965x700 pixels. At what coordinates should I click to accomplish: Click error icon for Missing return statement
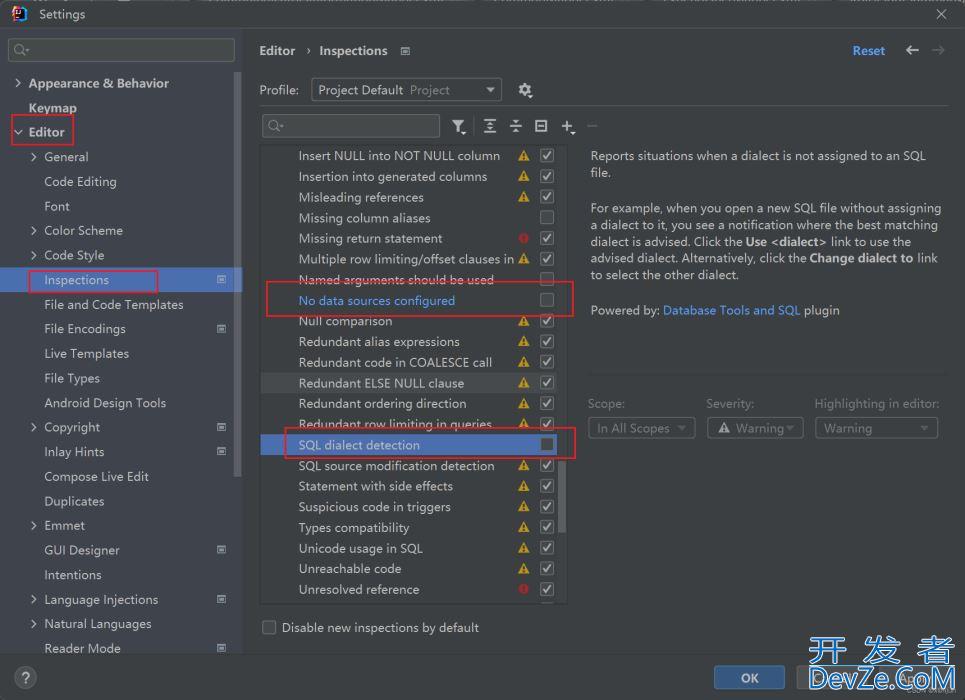[524, 238]
